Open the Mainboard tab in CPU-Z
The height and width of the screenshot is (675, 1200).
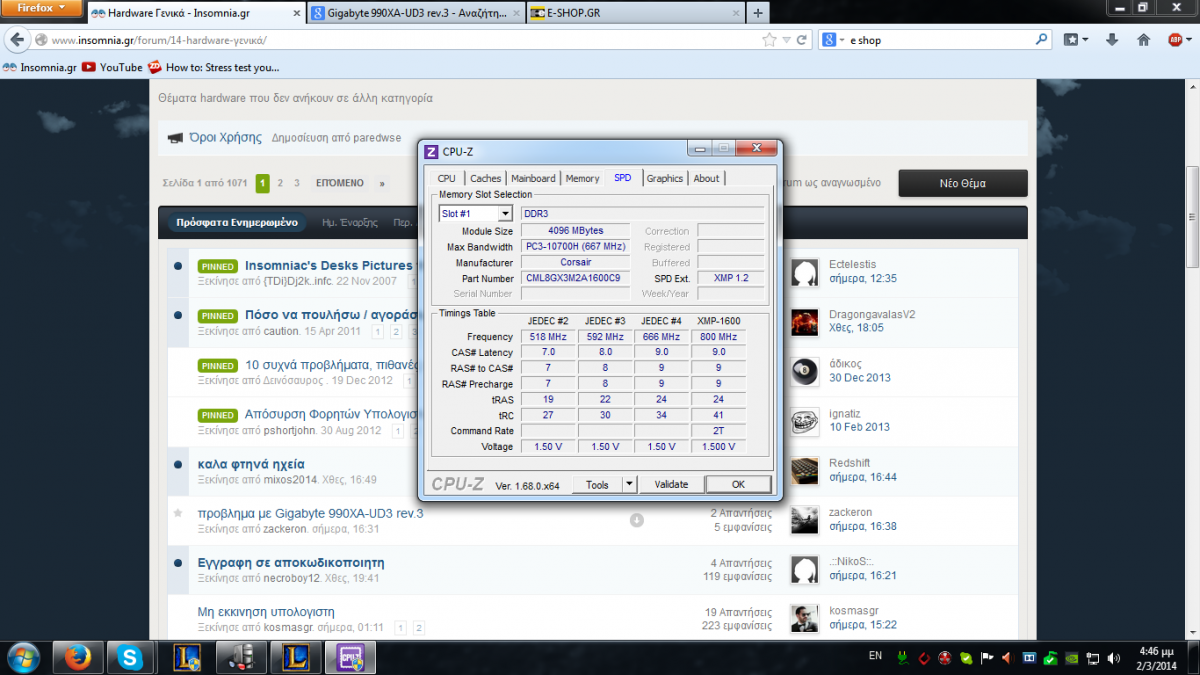click(x=533, y=178)
